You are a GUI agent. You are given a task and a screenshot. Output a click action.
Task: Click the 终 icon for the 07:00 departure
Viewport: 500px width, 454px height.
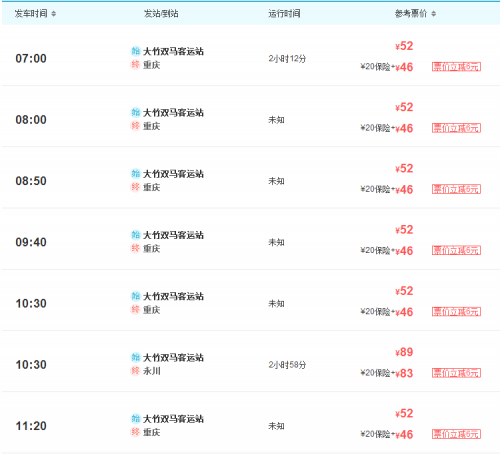point(135,64)
